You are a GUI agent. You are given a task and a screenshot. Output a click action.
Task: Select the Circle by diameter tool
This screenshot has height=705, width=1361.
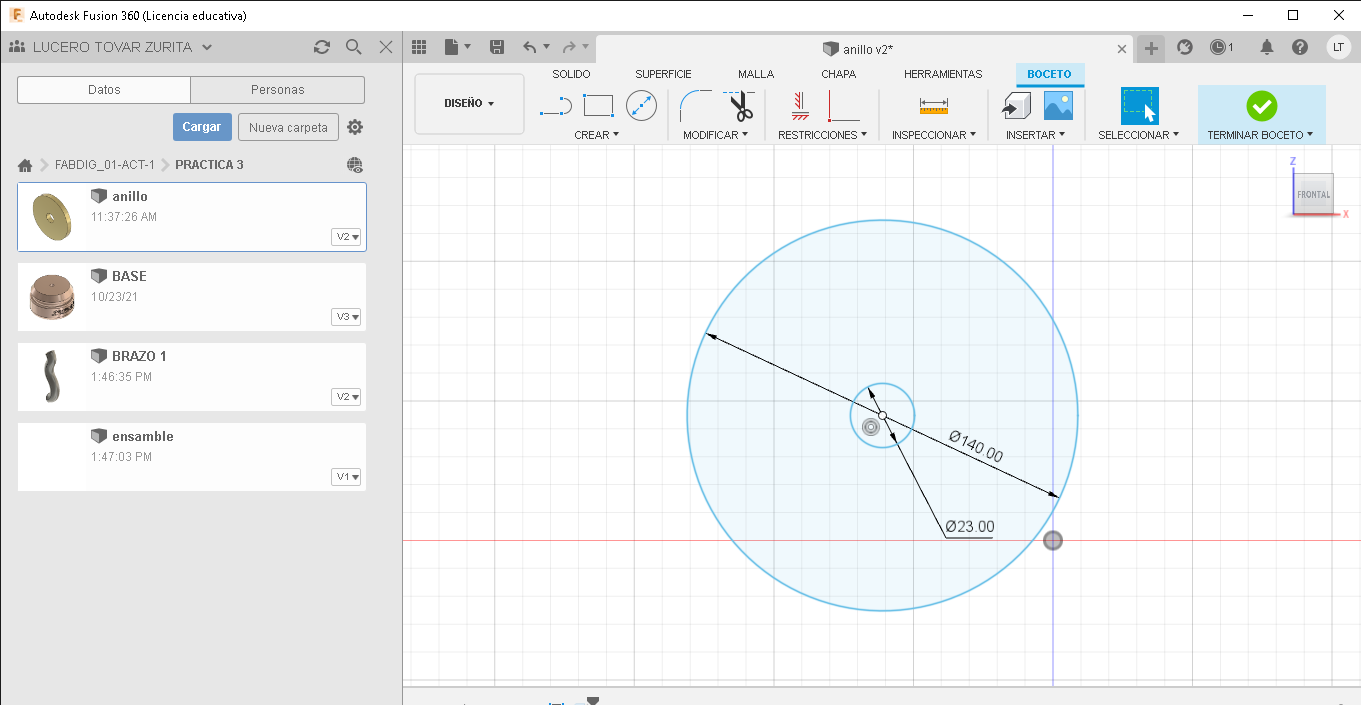pos(641,105)
